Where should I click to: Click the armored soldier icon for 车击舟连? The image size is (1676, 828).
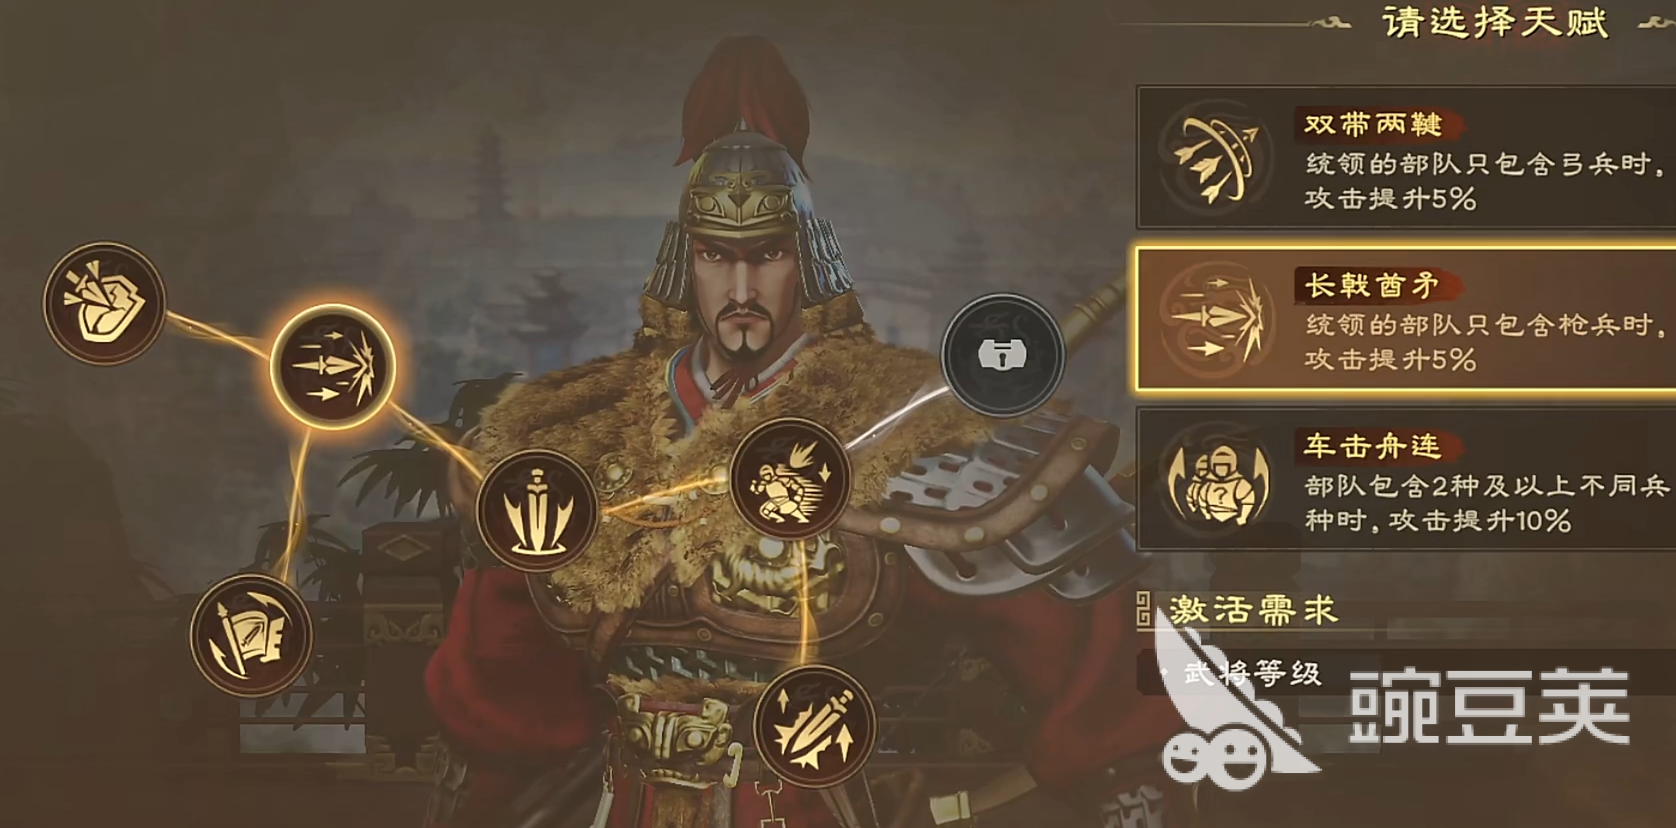tap(1216, 480)
